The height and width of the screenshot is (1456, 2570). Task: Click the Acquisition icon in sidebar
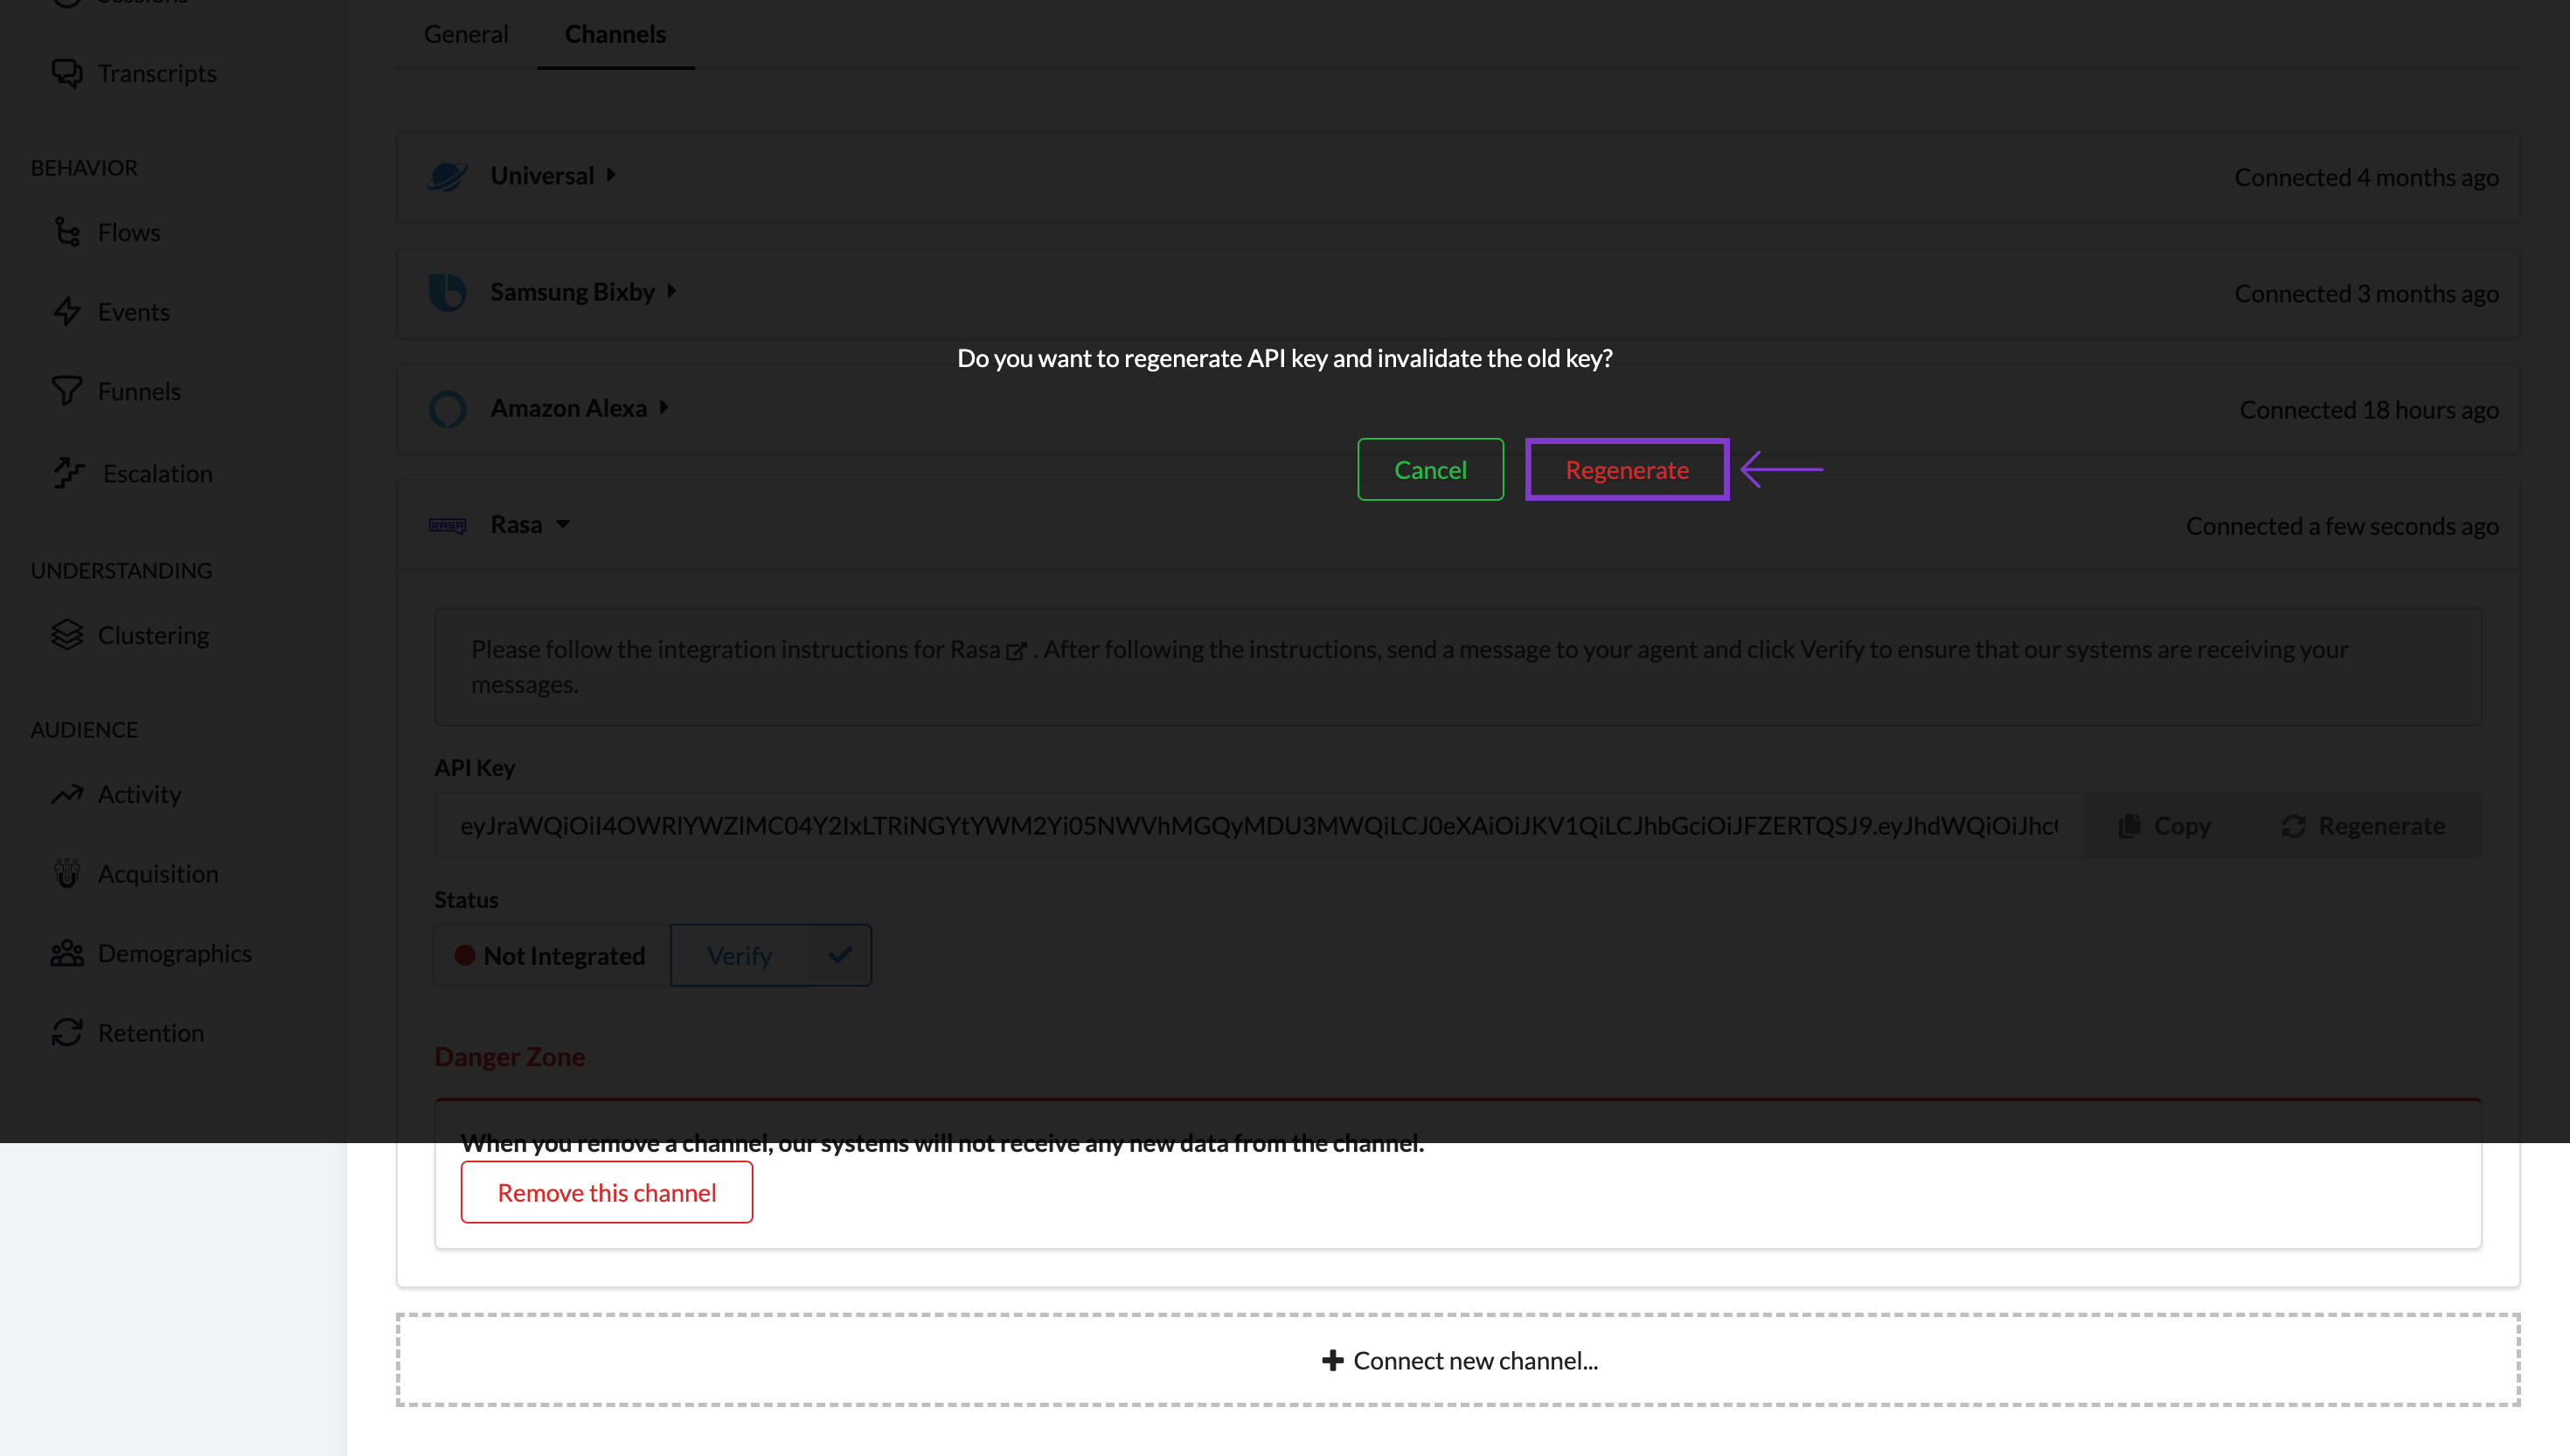[66, 872]
